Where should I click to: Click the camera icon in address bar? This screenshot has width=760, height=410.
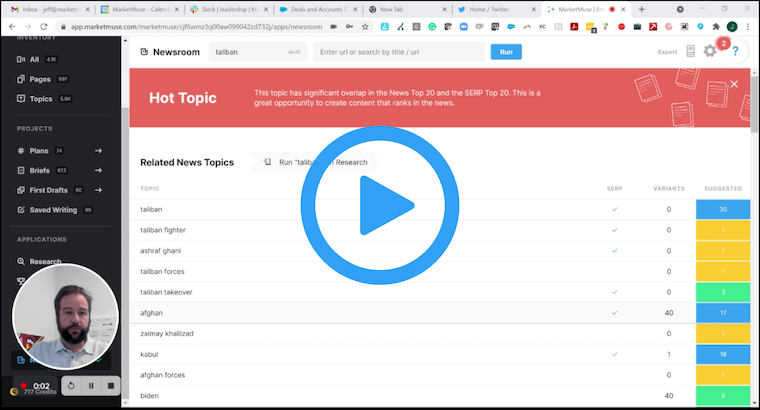tap(333, 27)
